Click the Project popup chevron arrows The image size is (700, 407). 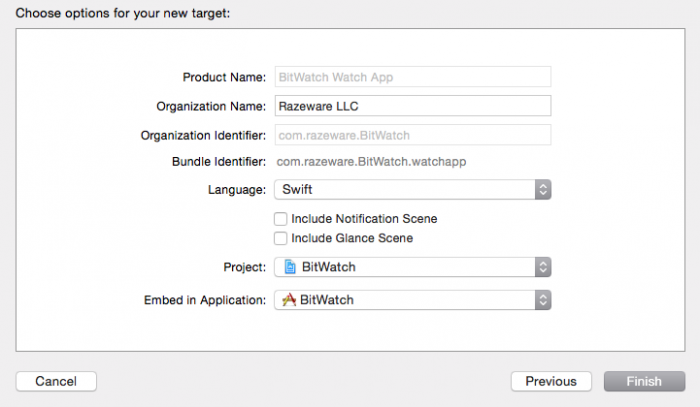click(x=543, y=267)
